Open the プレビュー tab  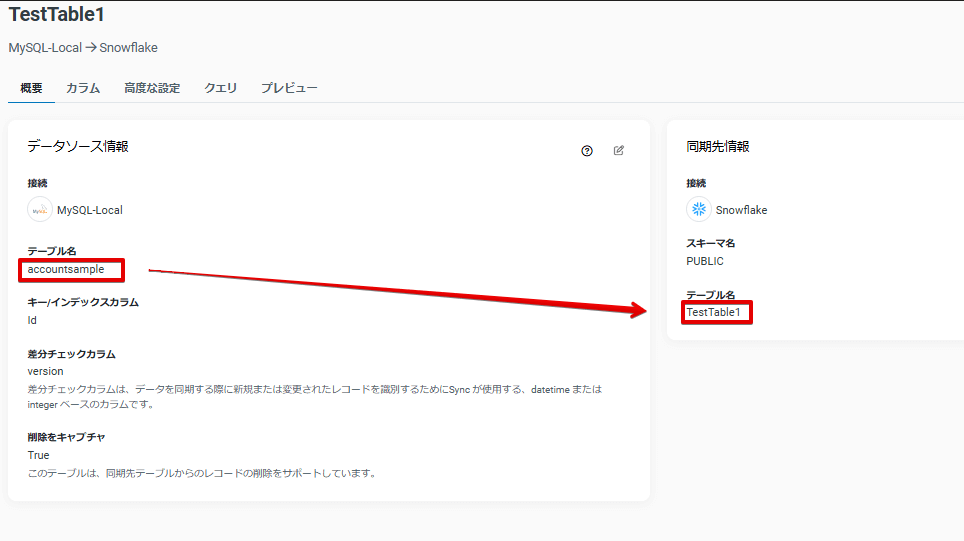289,88
